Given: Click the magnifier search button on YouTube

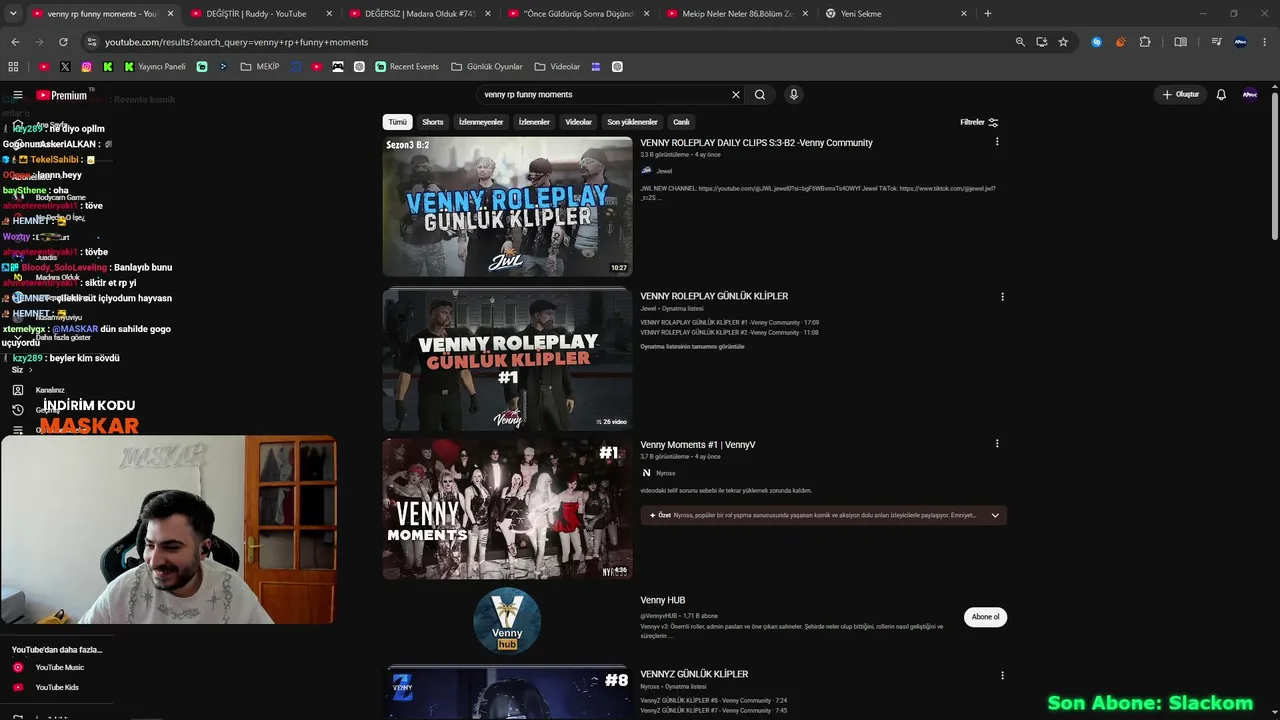Looking at the screenshot, I should coord(760,95).
